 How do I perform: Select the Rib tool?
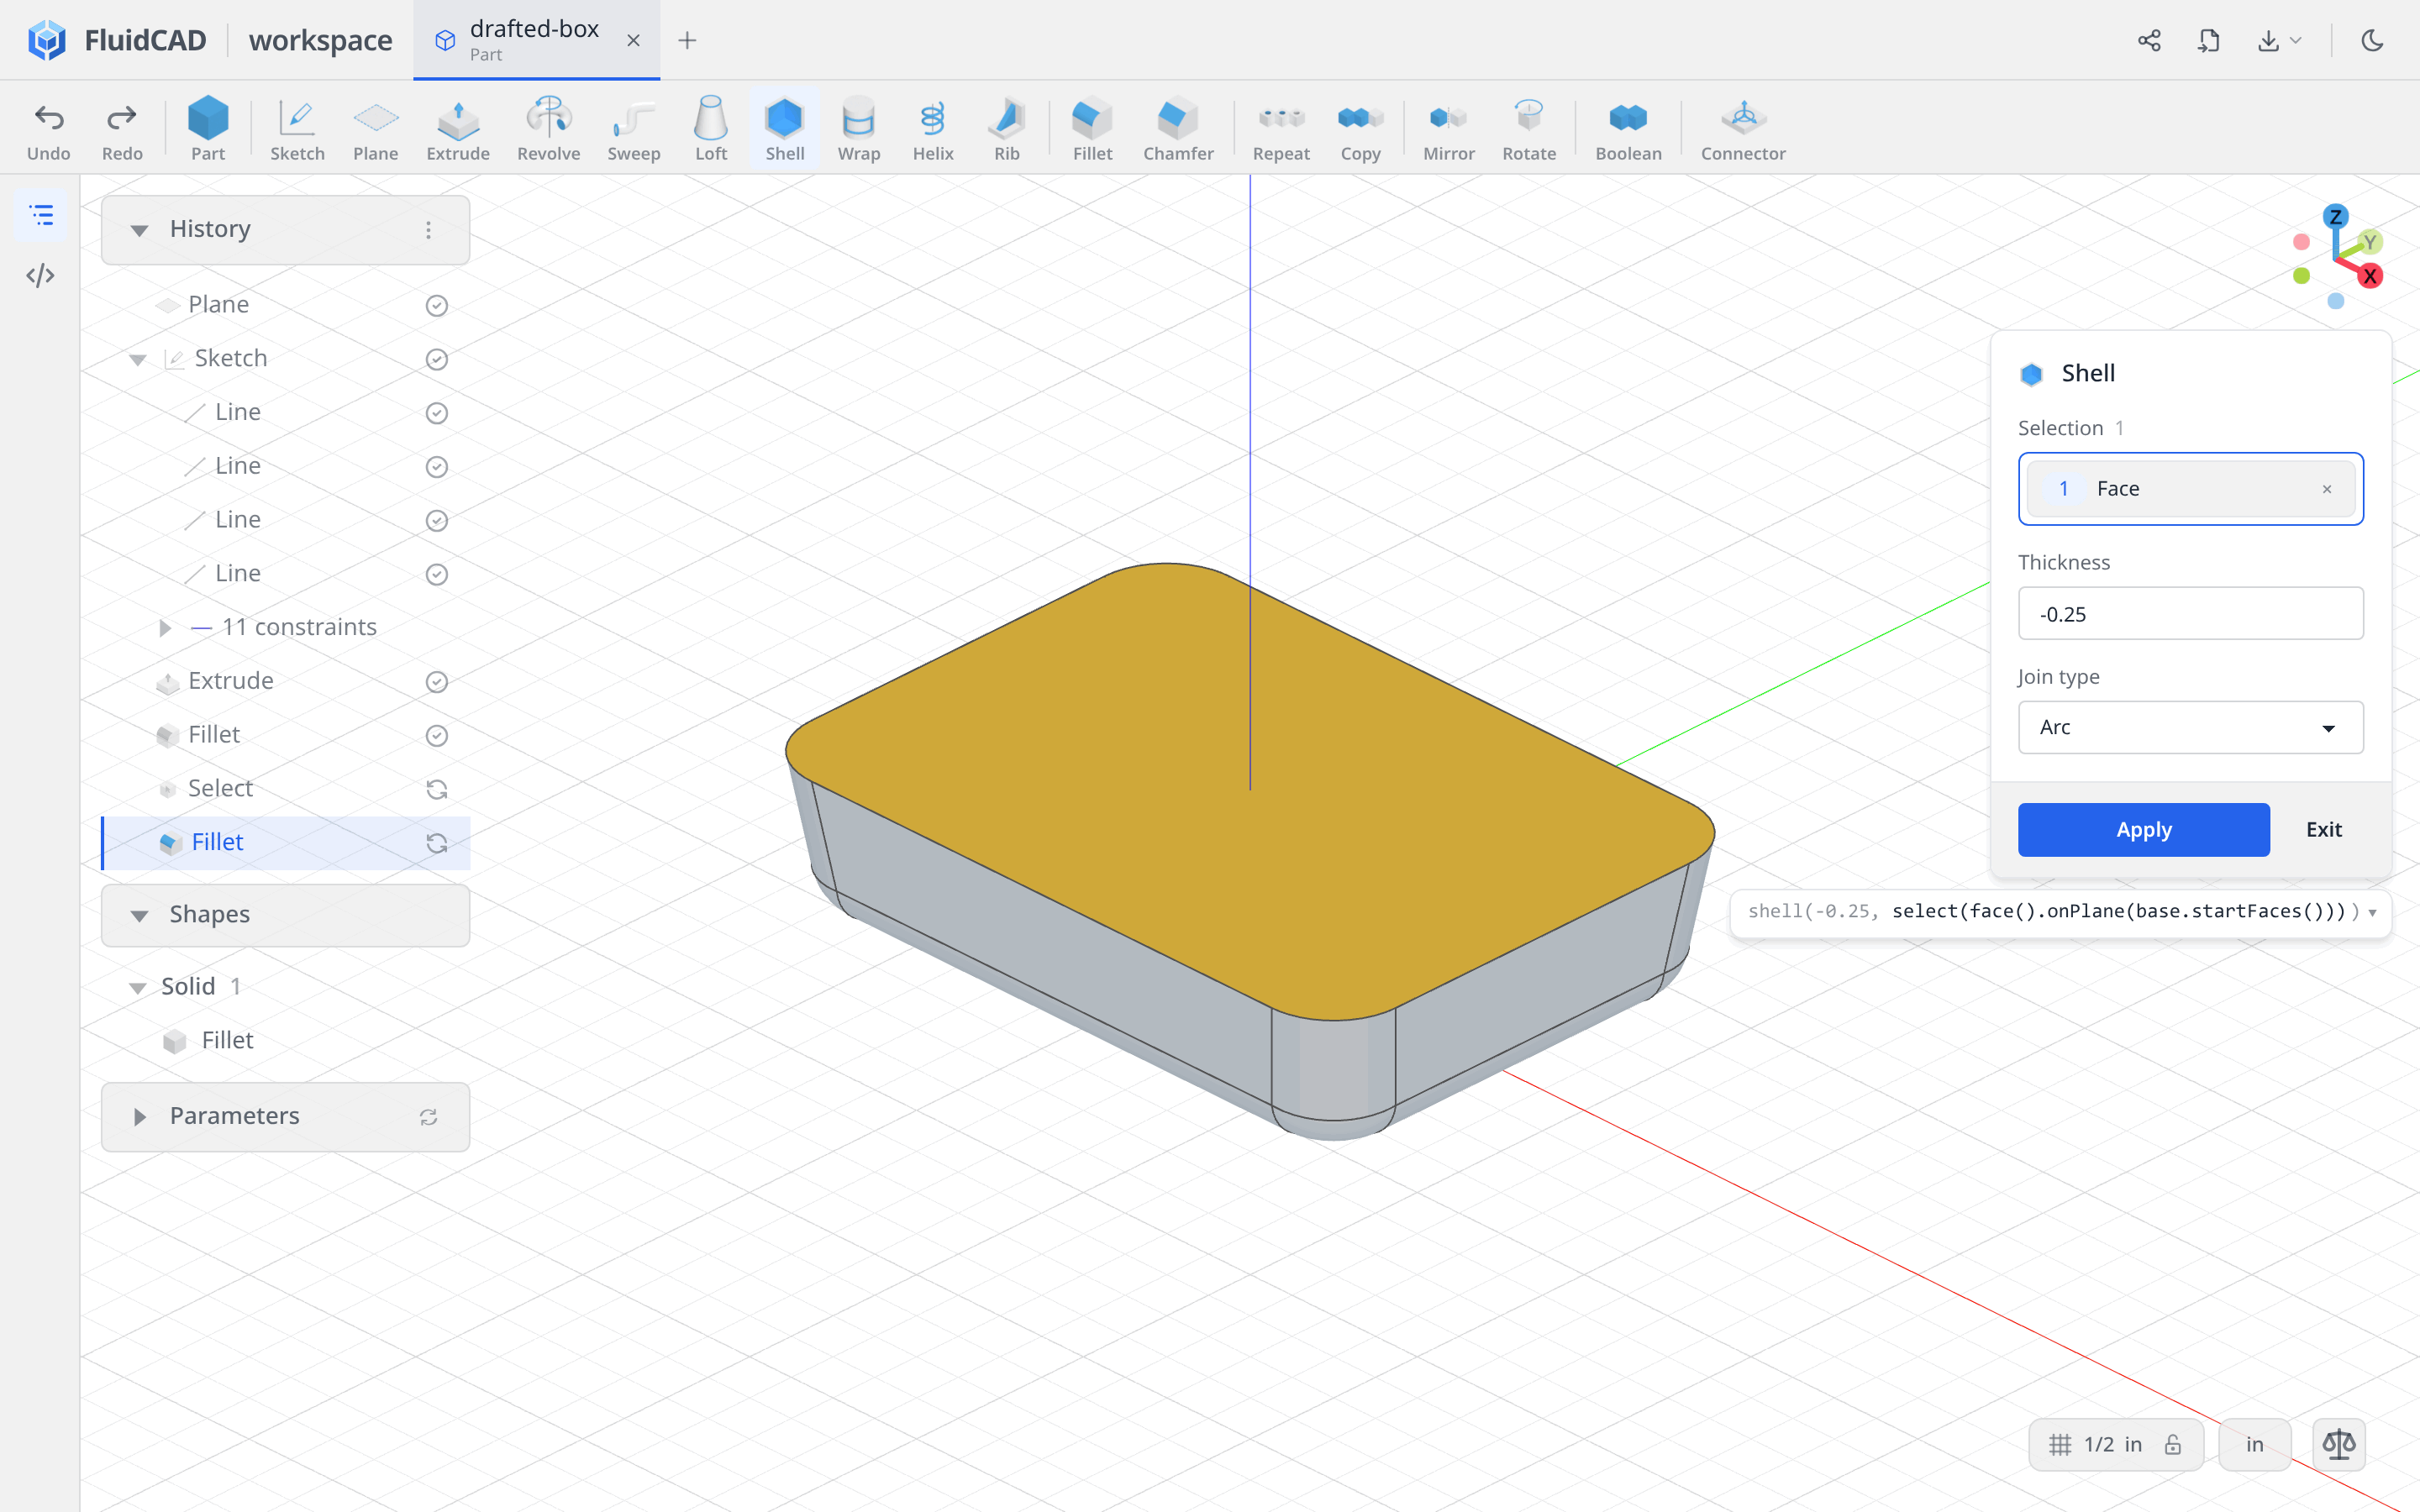pos(1006,129)
